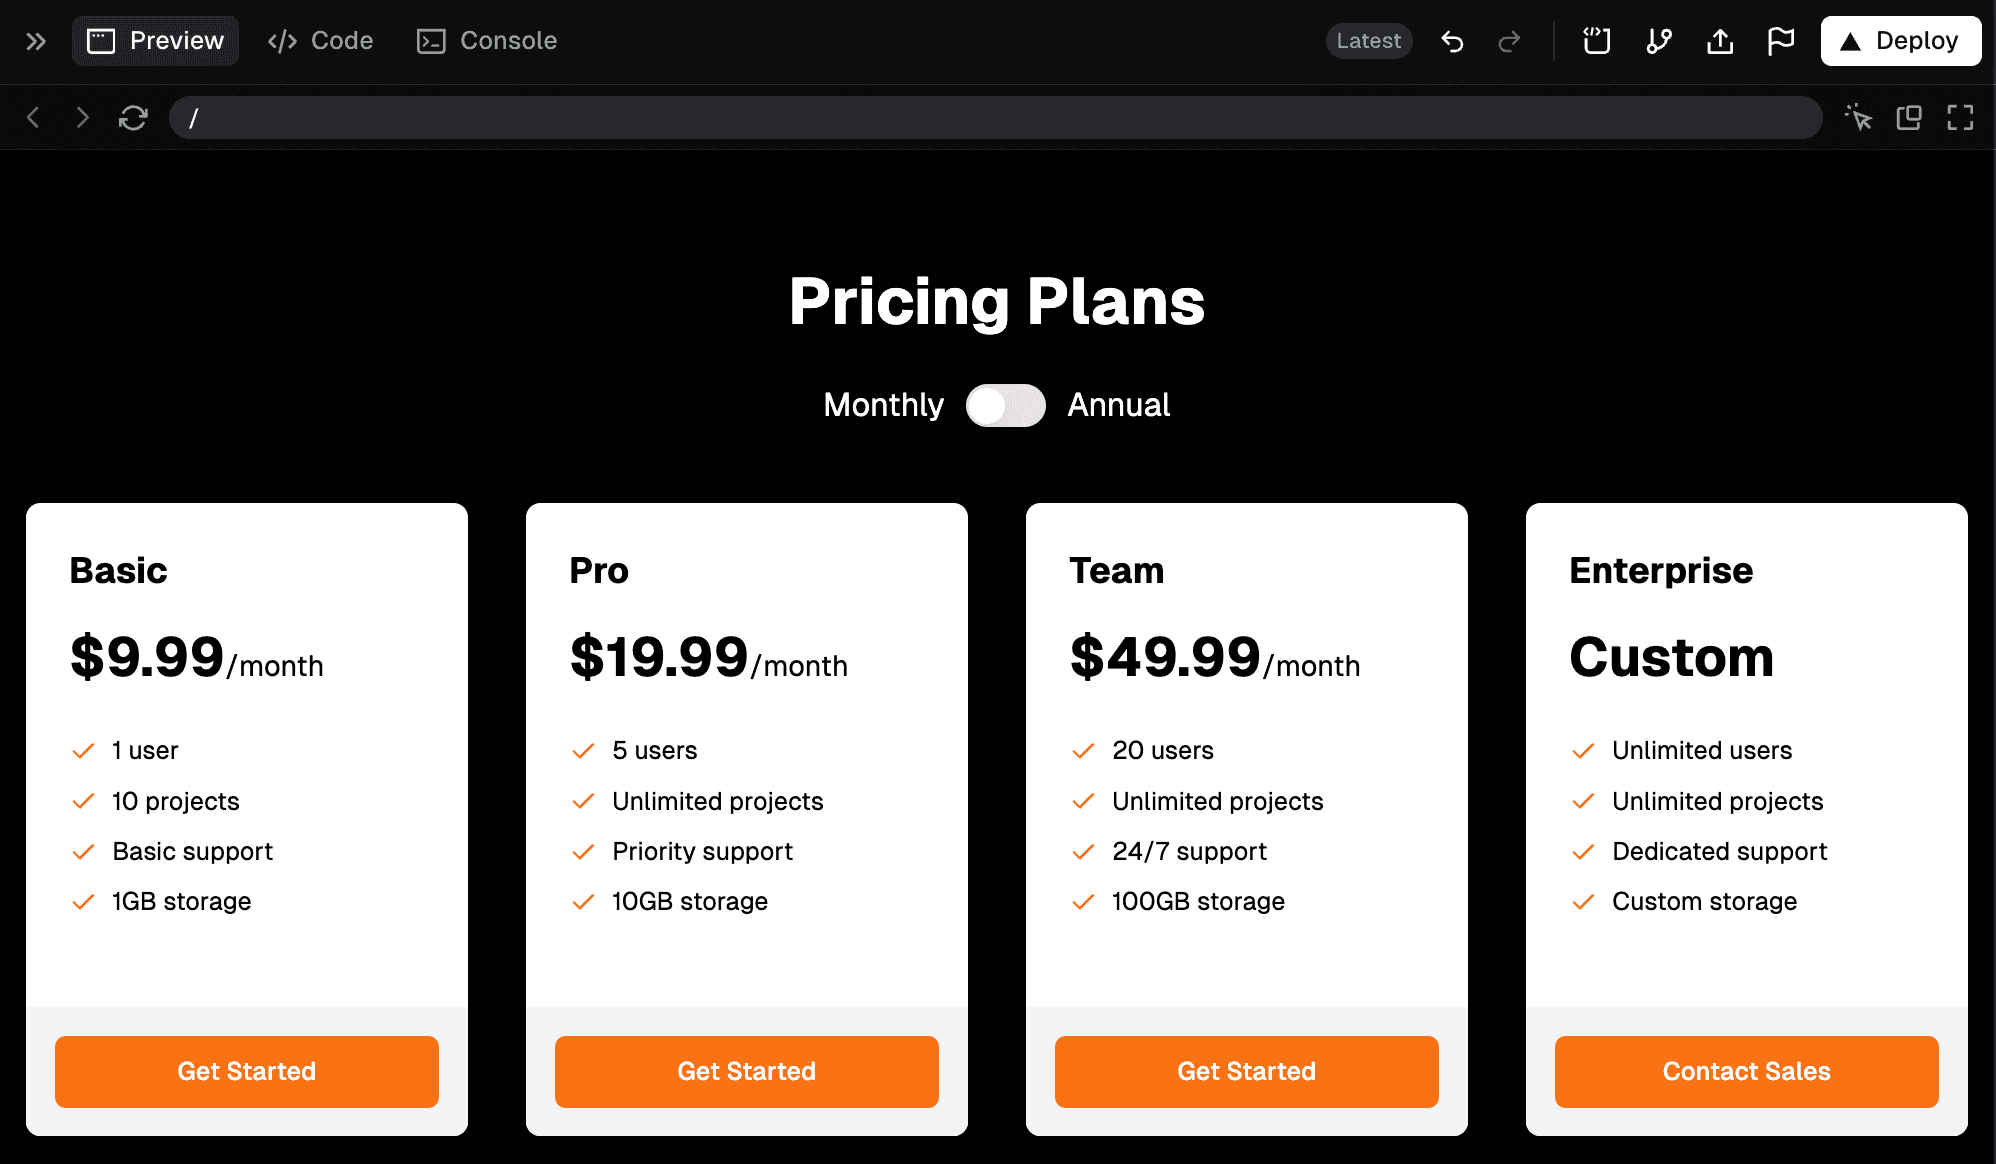Screen dimensions: 1996x1164
Task: Toggle billing from Monthly to Annual
Action: coord(1005,405)
